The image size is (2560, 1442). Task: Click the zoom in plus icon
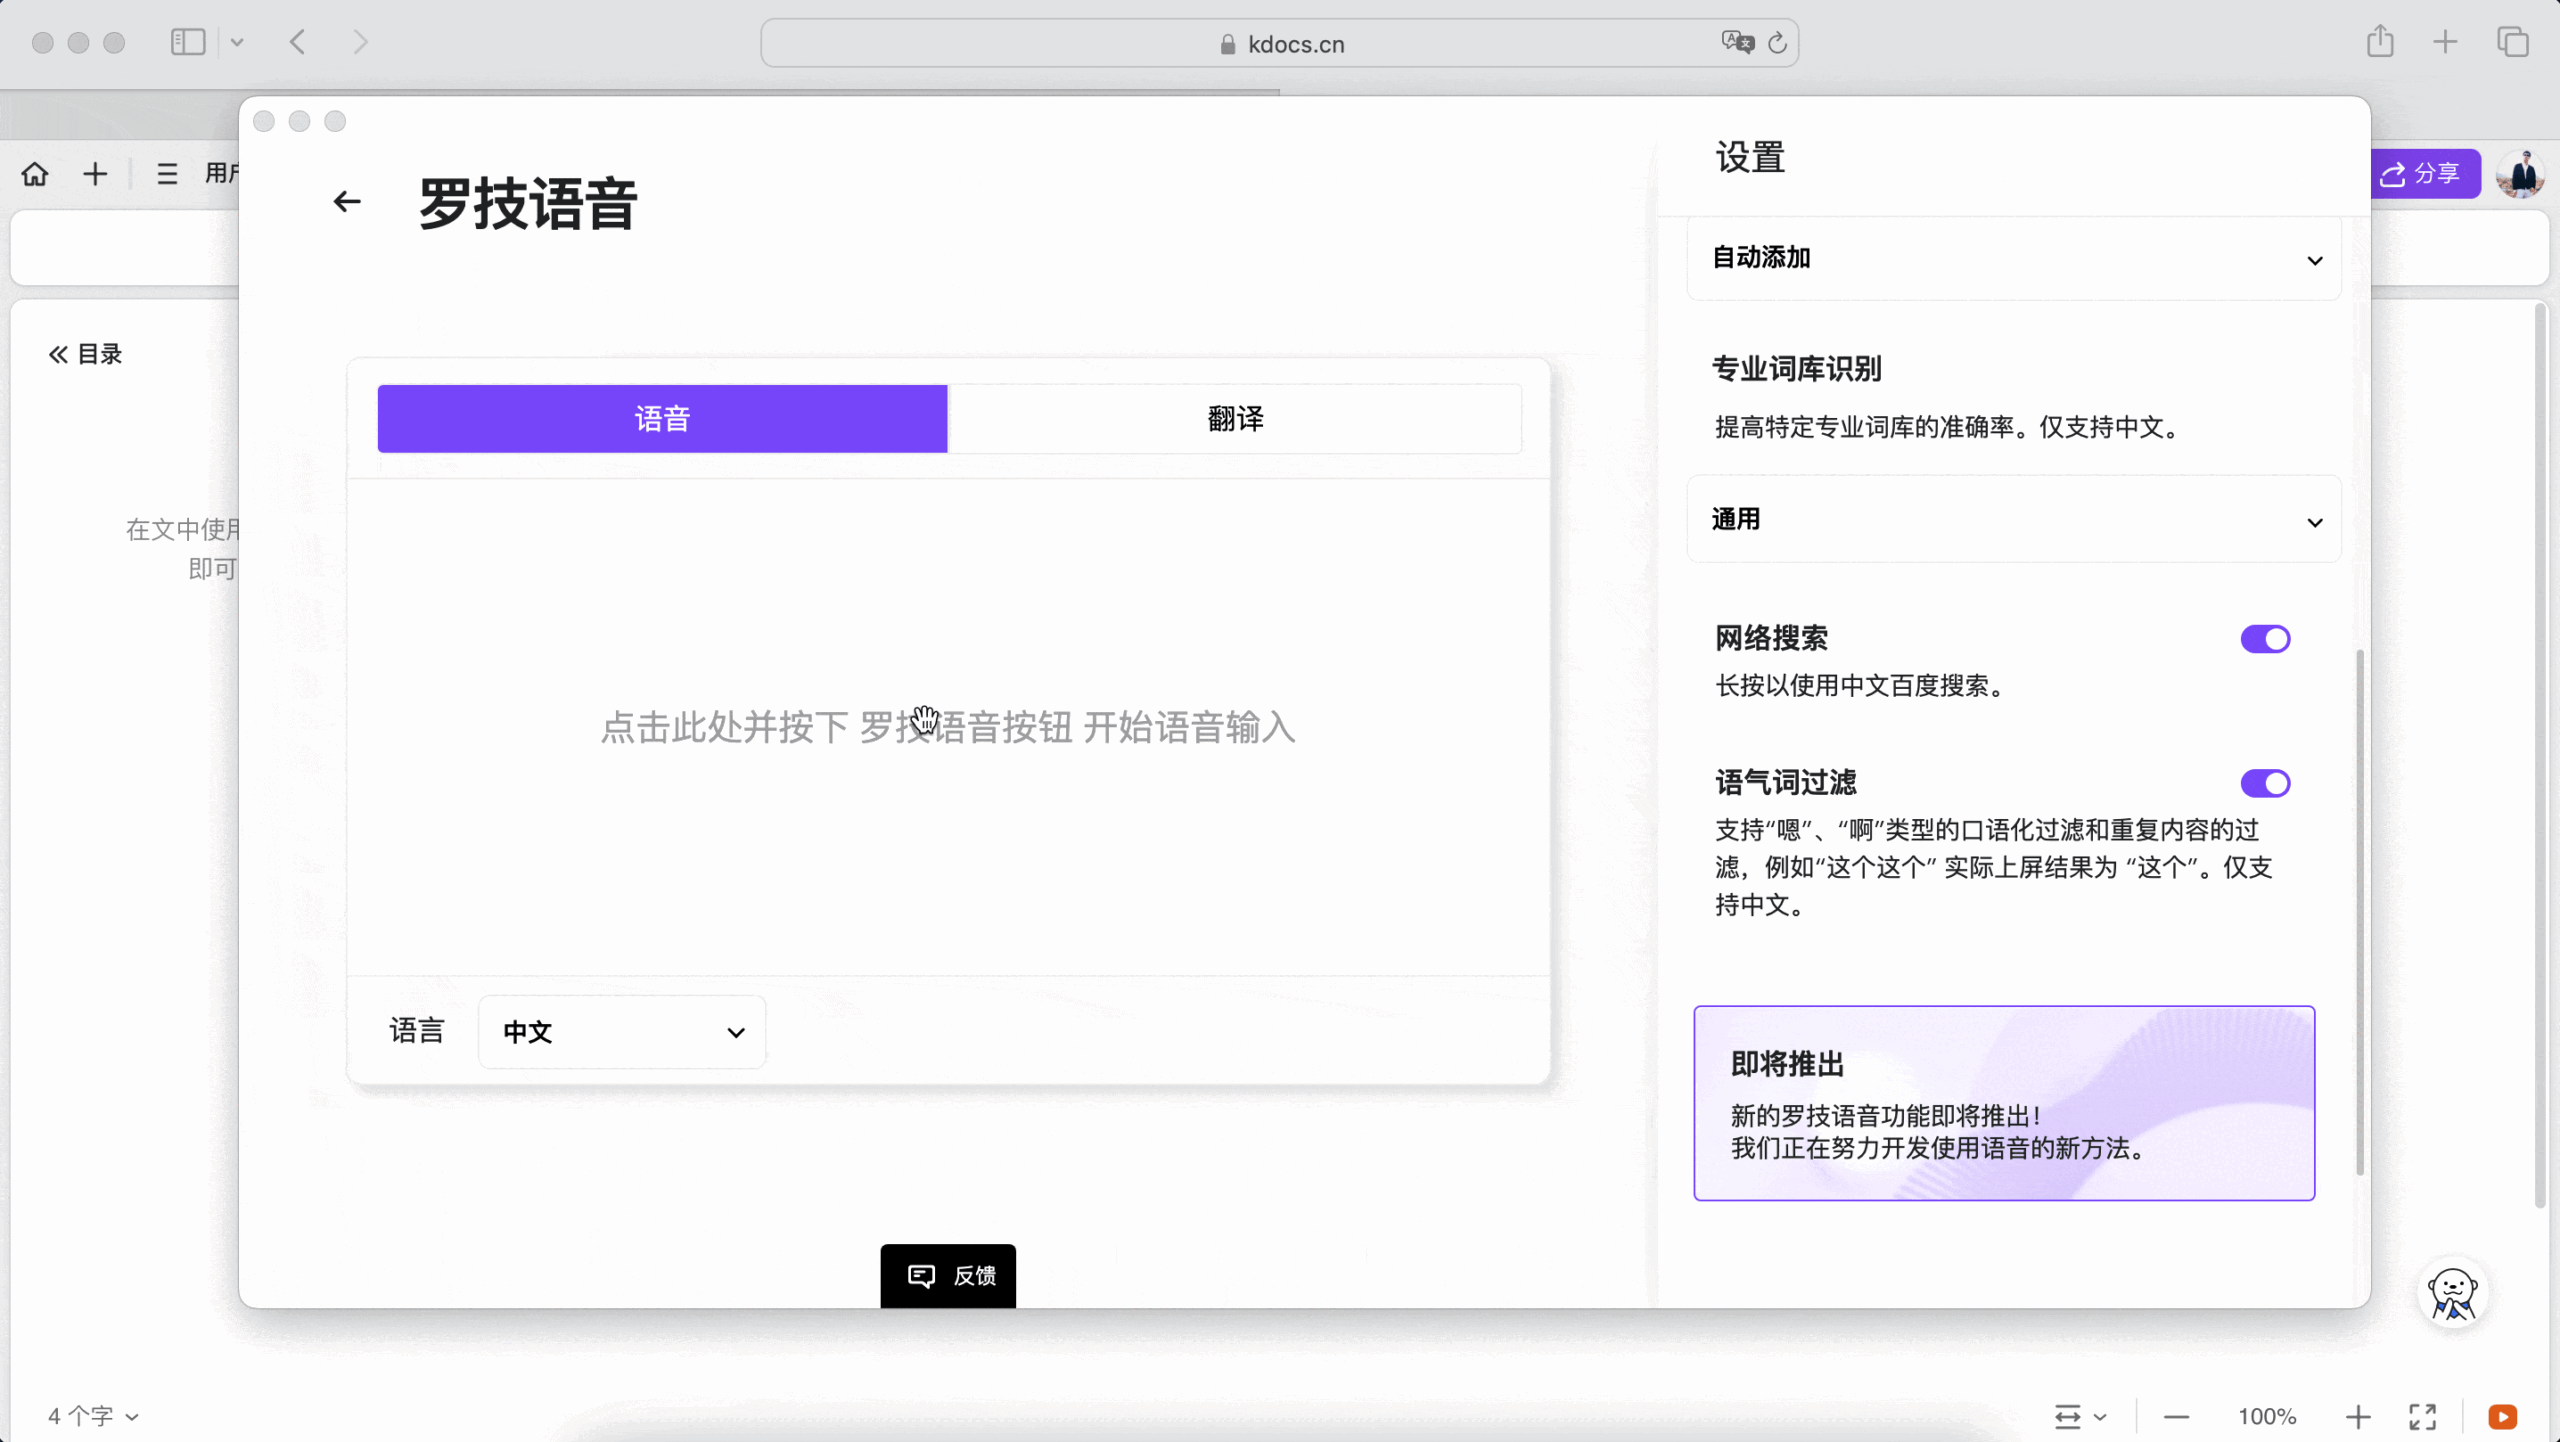click(x=2358, y=1416)
